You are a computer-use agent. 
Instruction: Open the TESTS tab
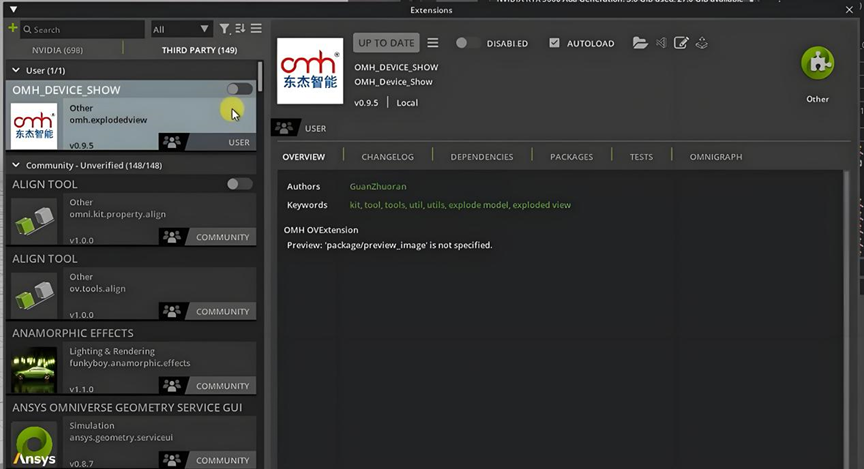pyautogui.click(x=641, y=157)
